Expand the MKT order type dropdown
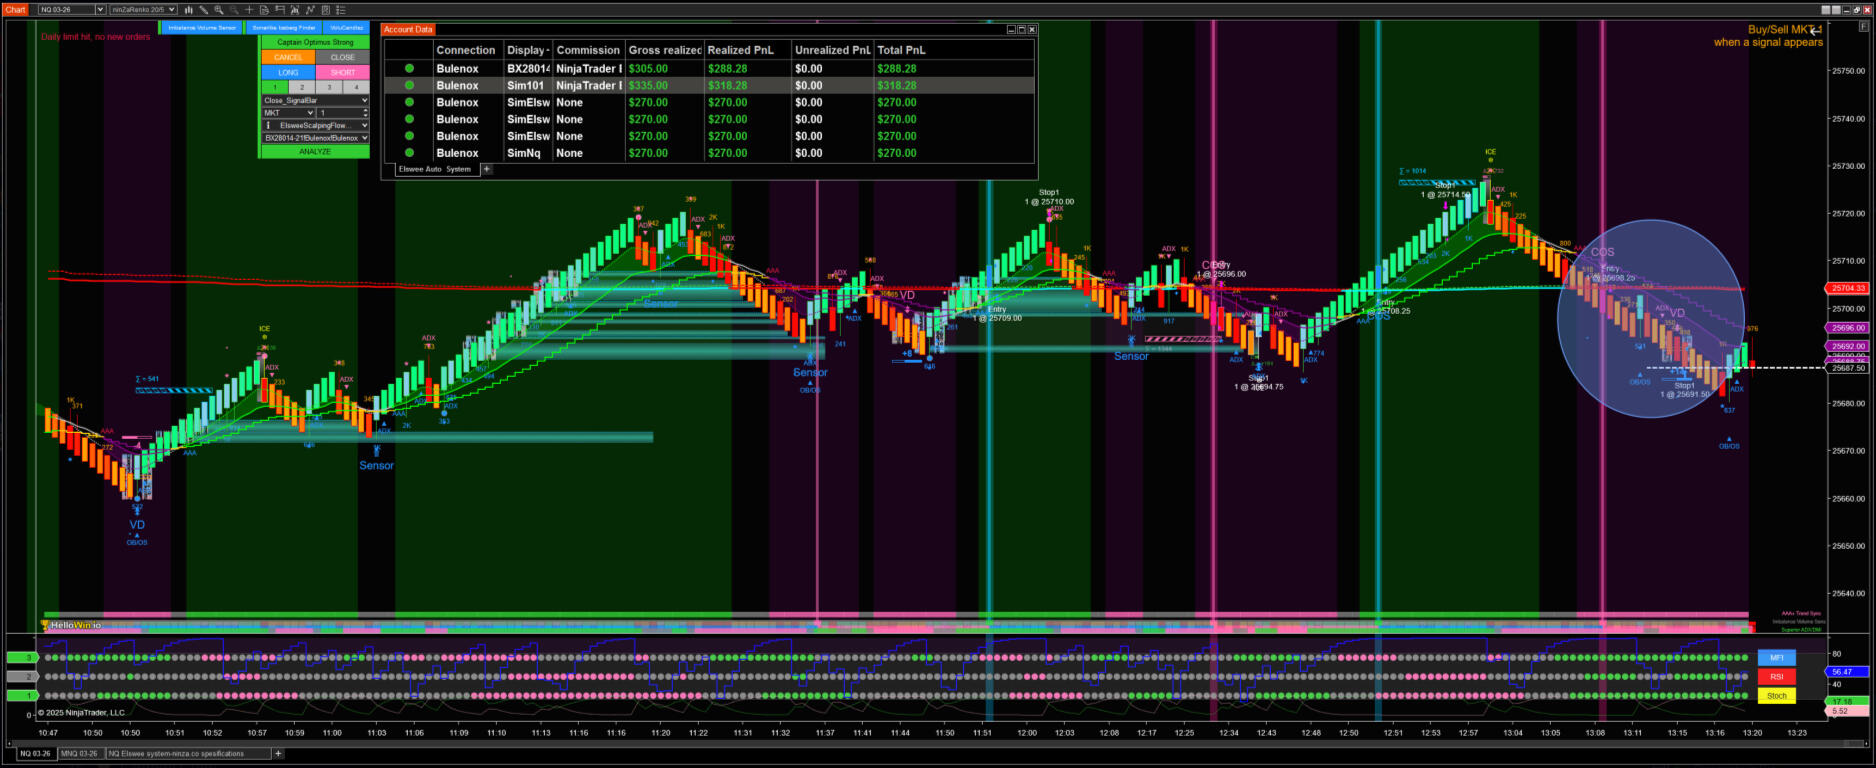 288,113
